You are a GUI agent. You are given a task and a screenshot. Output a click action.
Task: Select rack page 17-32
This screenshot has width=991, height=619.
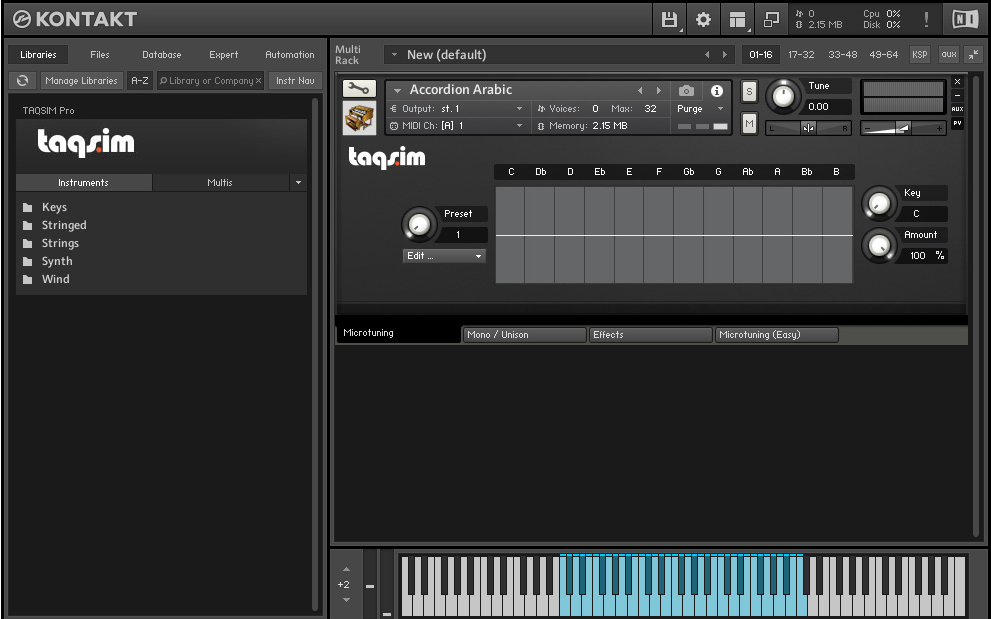(x=801, y=55)
